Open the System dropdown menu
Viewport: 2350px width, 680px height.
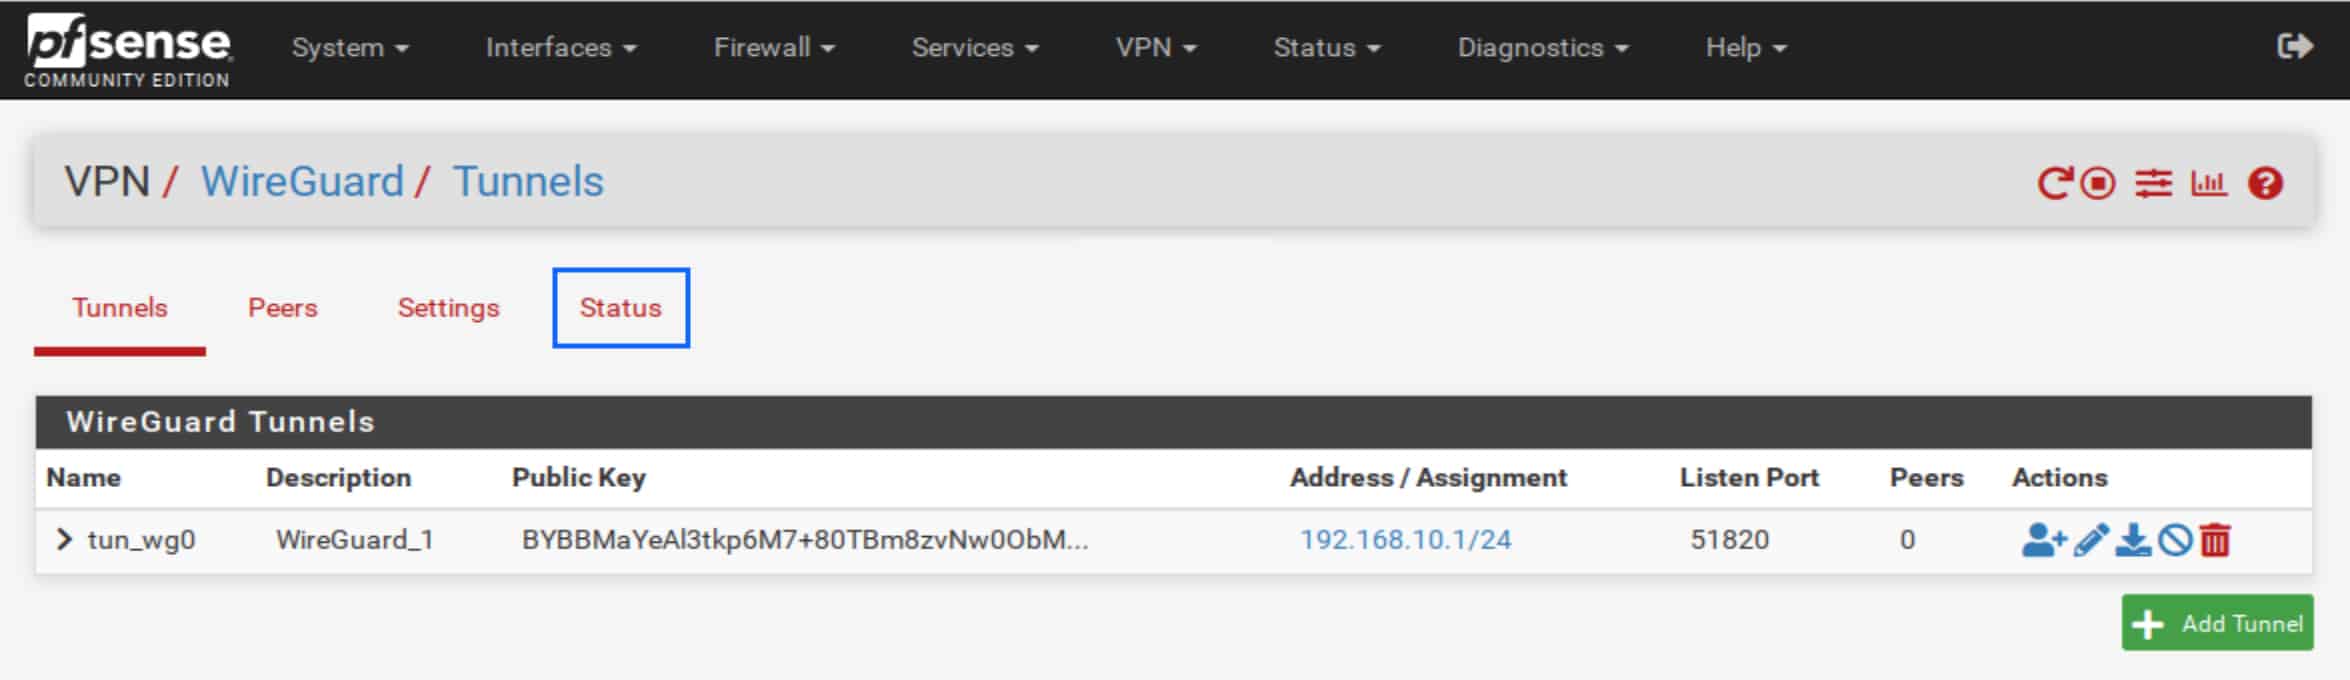350,47
